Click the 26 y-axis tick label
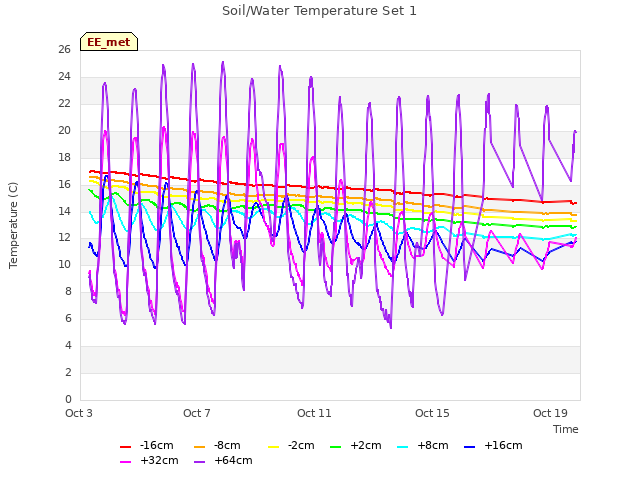The width and height of the screenshot is (640, 480). coord(64,49)
